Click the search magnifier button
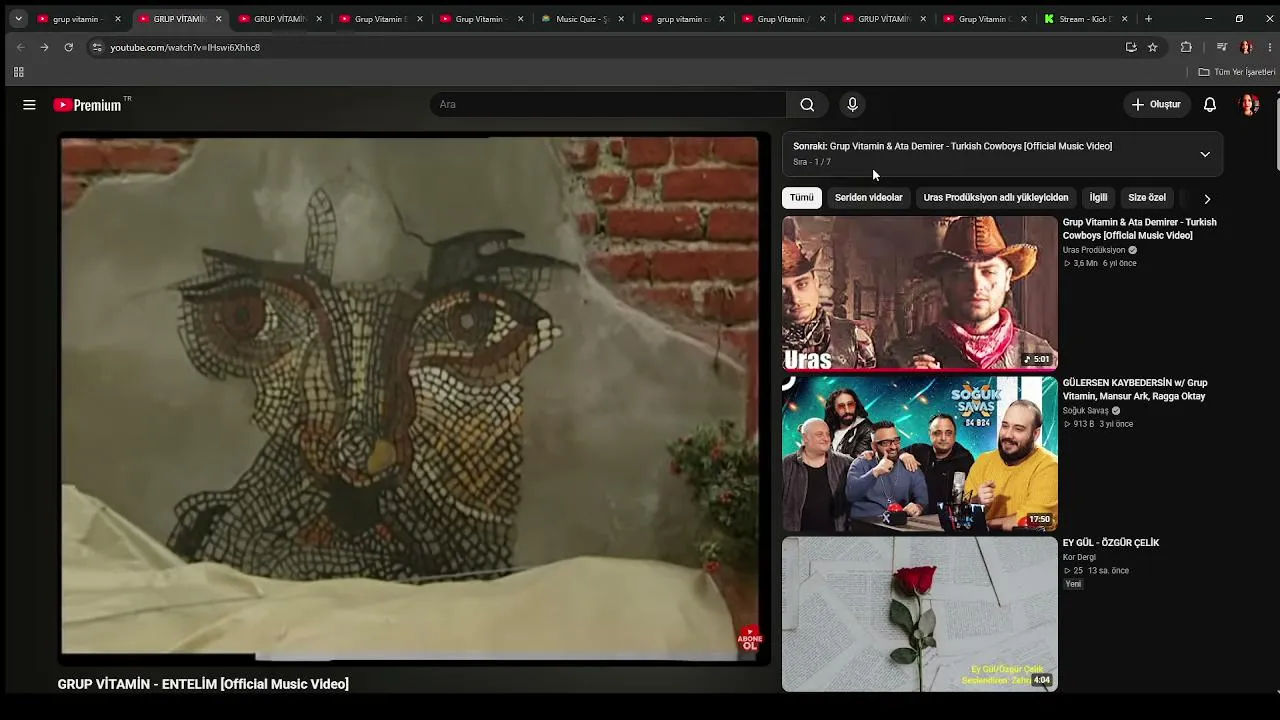1280x720 pixels. coord(807,105)
